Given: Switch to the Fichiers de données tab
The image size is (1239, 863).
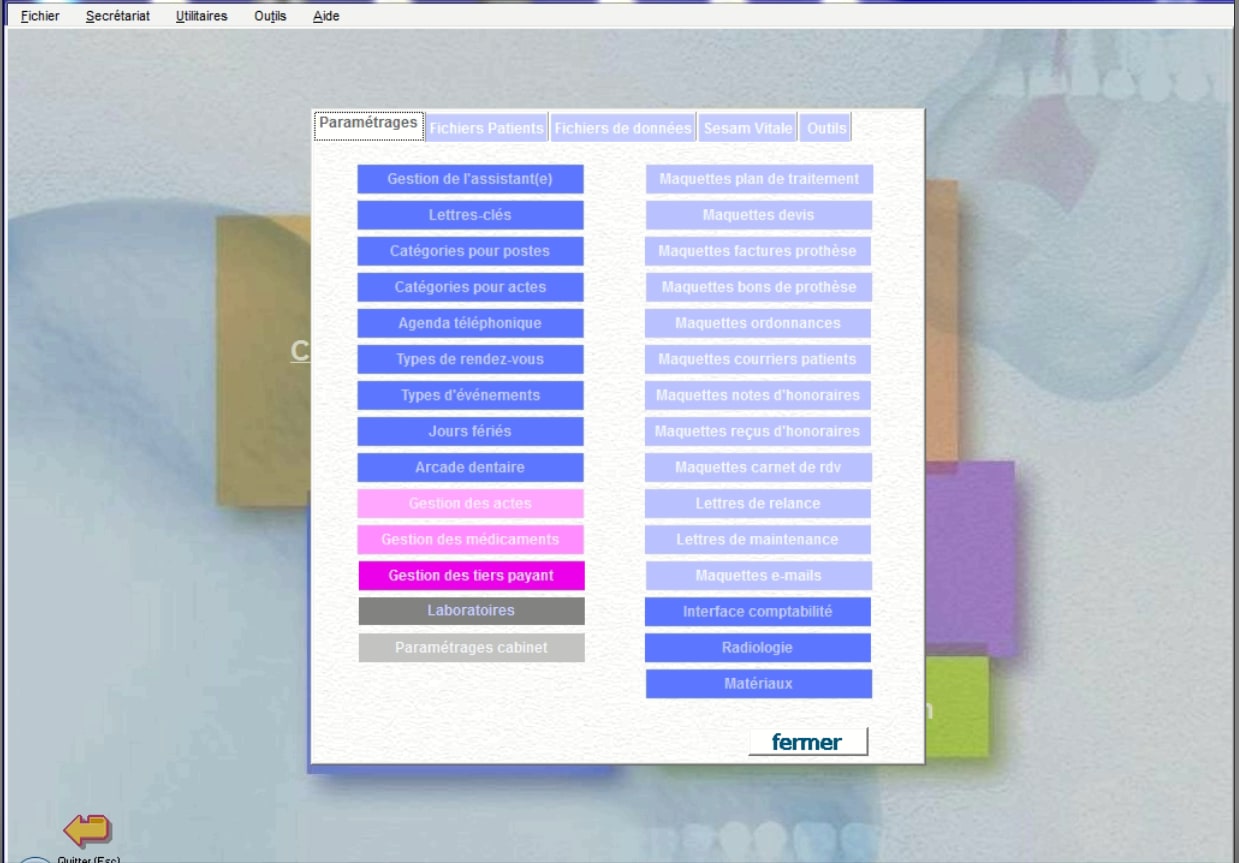Looking at the screenshot, I should tap(623, 128).
